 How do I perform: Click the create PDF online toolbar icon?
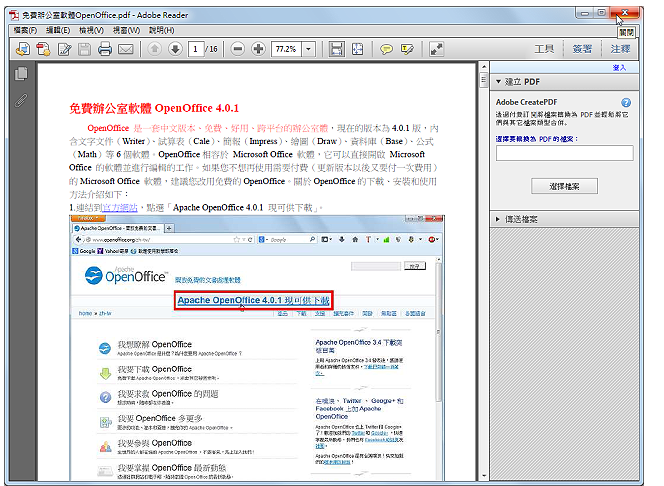pos(23,49)
